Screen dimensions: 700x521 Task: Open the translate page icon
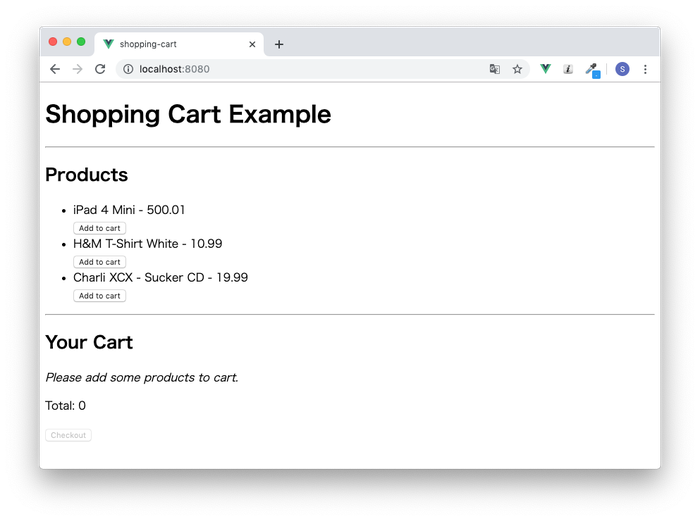pos(495,69)
